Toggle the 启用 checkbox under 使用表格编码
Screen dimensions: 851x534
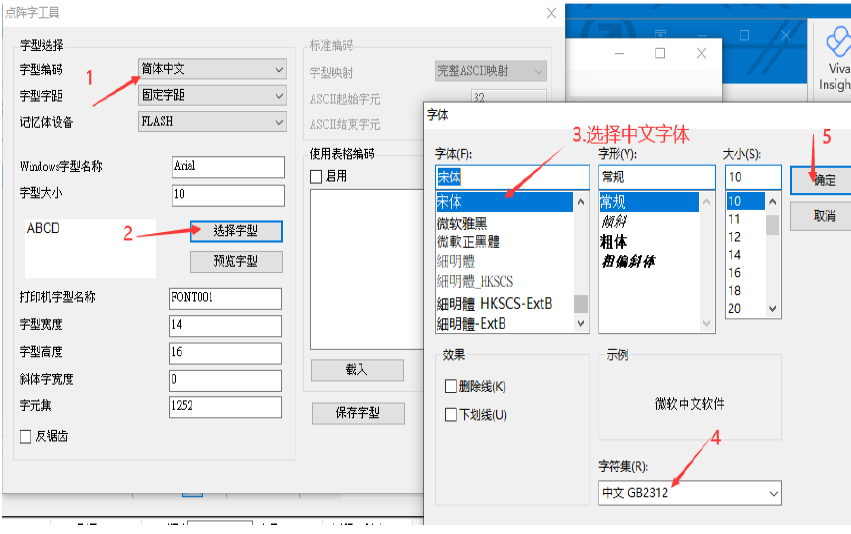point(317,176)
